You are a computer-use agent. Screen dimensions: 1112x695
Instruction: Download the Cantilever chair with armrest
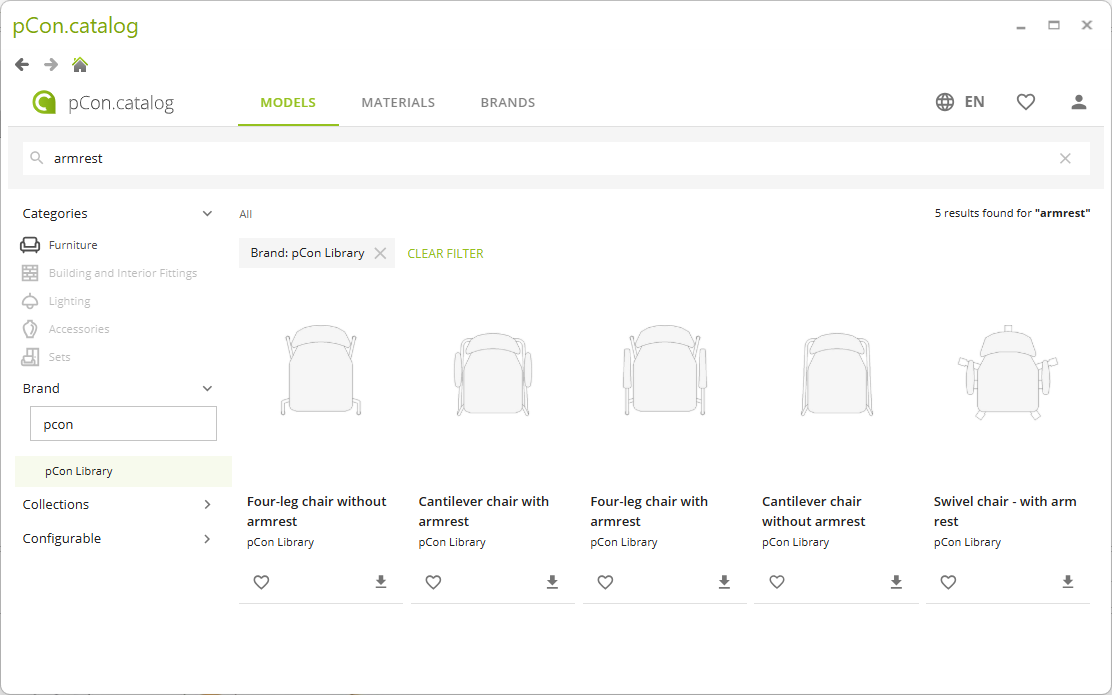[x=552, y=582]
